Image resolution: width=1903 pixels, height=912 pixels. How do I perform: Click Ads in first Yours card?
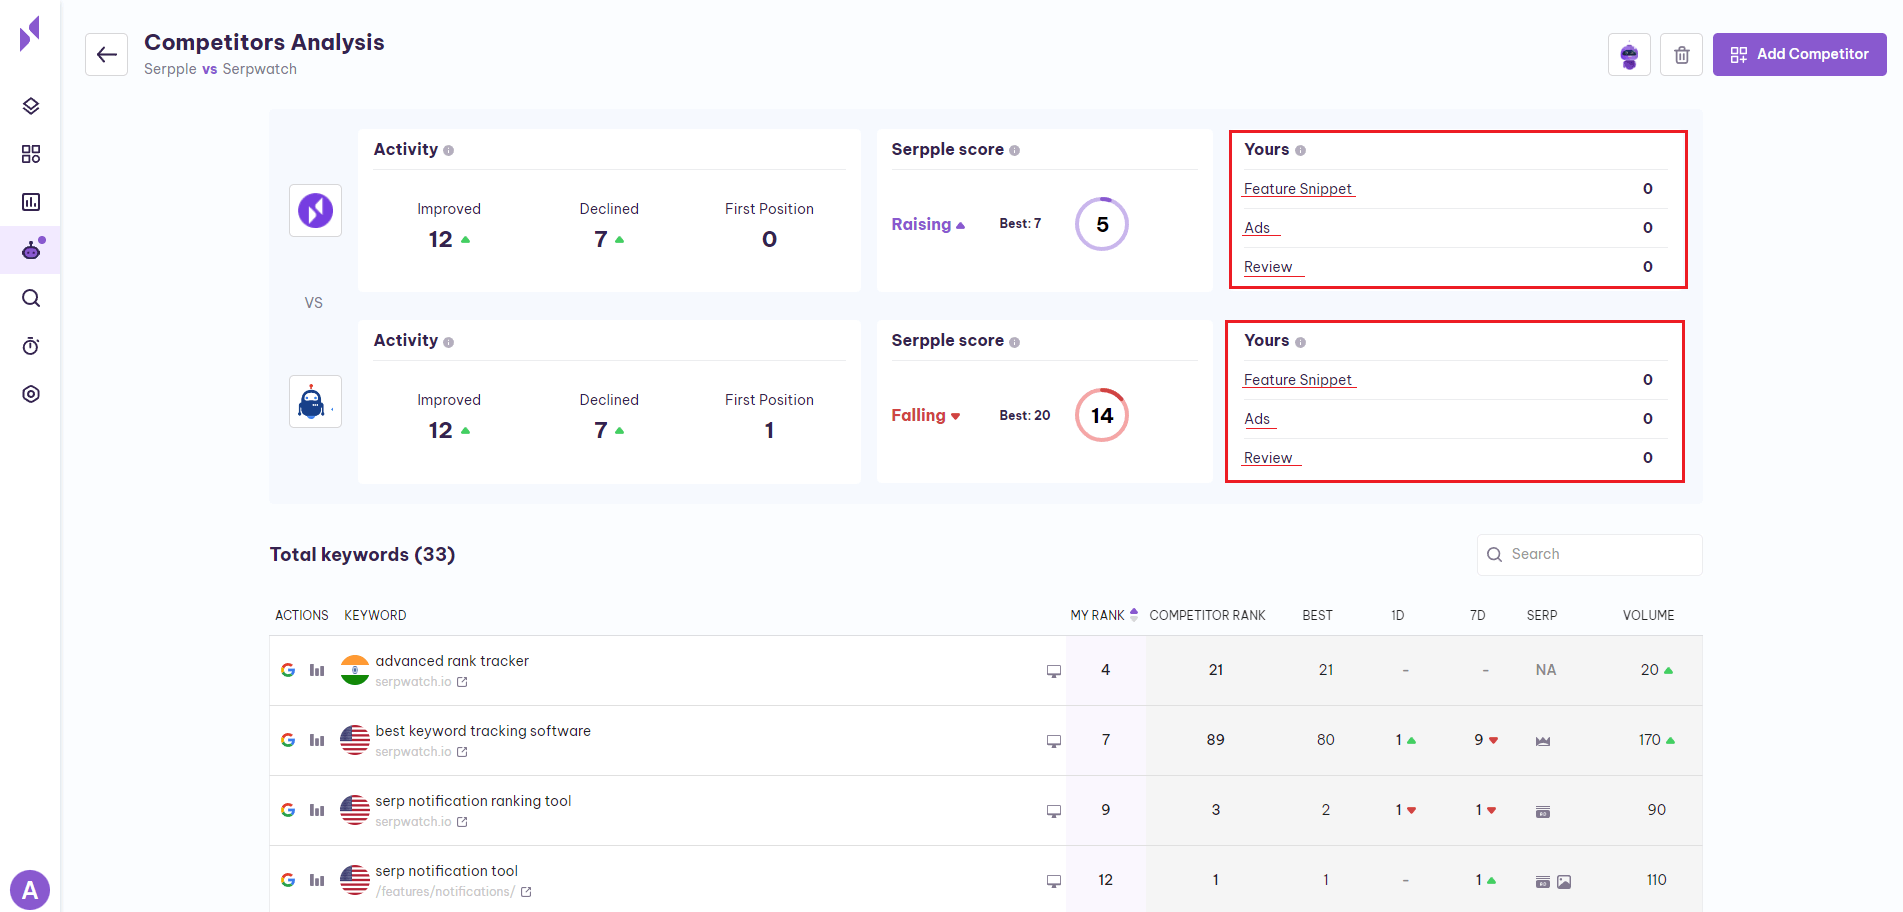coord(1257,228)
